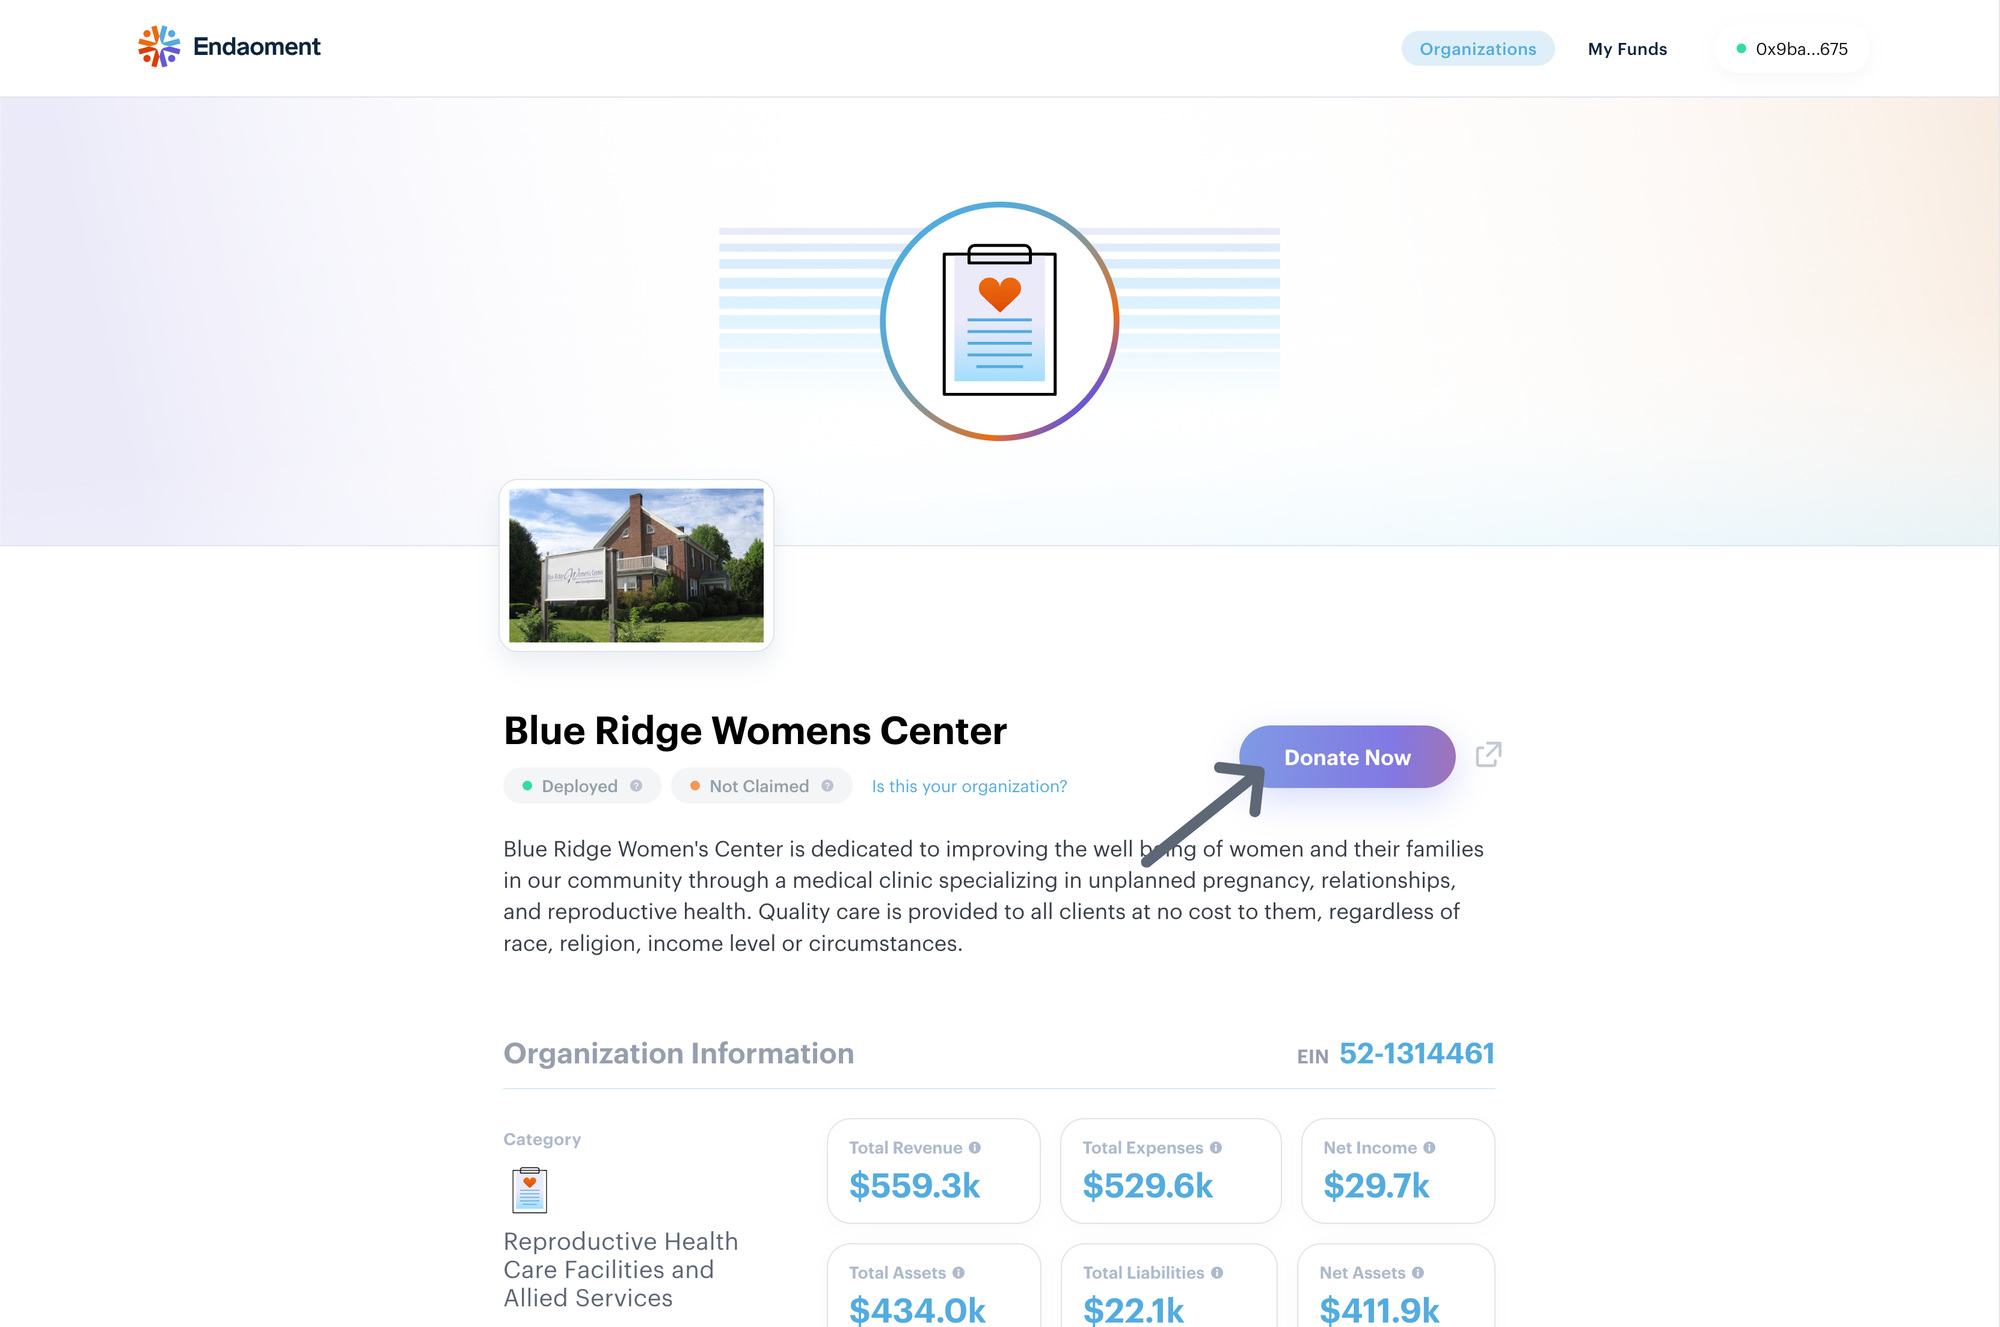This screenshot has height=1327, width=2000.
Task: Follow the 'Is this your organization?' link
Action: point(969,786)
